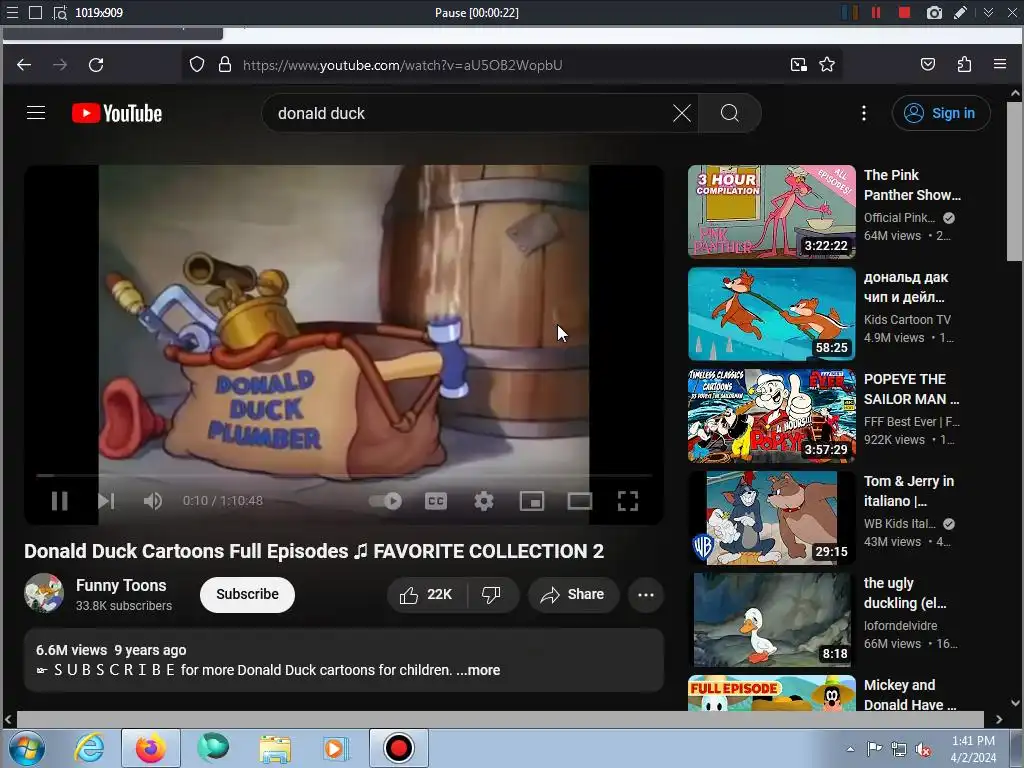
Task: Mute the video volume
Action: tap(153, 501)
